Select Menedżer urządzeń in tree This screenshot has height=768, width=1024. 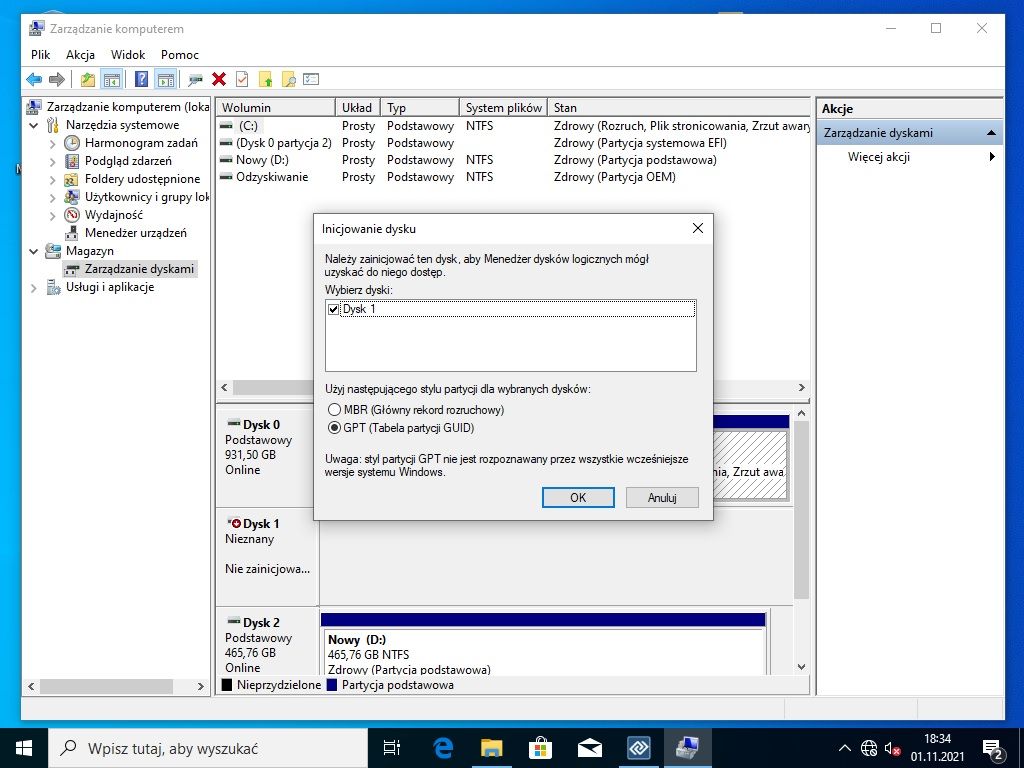(135, 233)
